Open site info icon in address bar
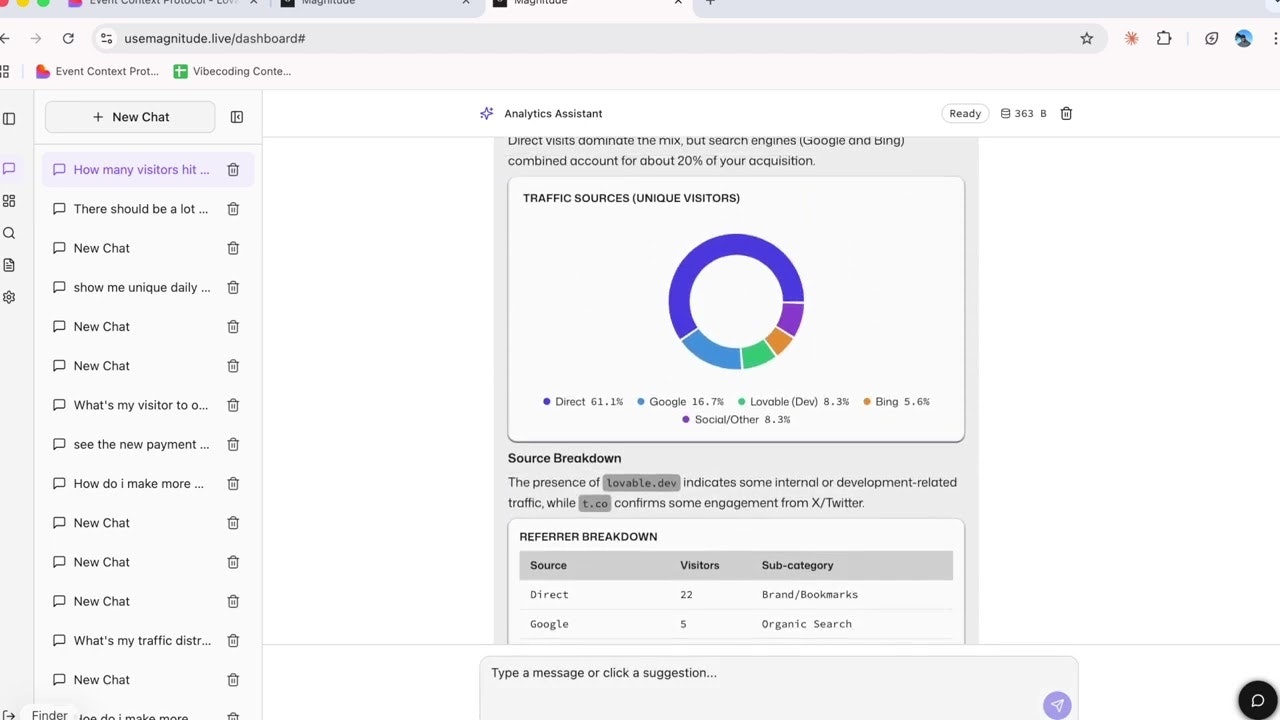Screen dimensions: 1280x720 click(107, 38)
